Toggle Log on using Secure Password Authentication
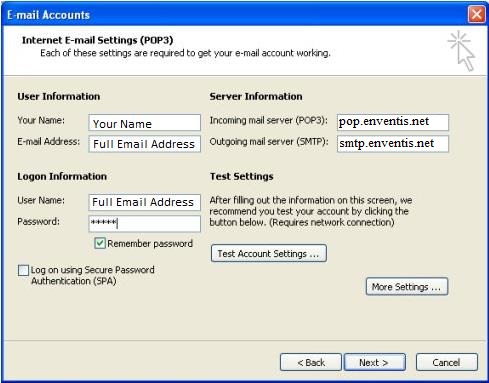Screen dimensions: 489x383 pos(23,270)
